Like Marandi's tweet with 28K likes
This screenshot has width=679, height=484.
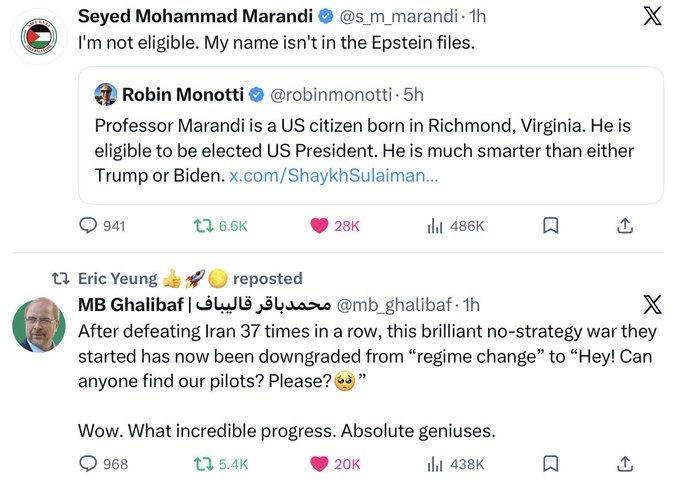pyautogui.click(x=320, y=226)
